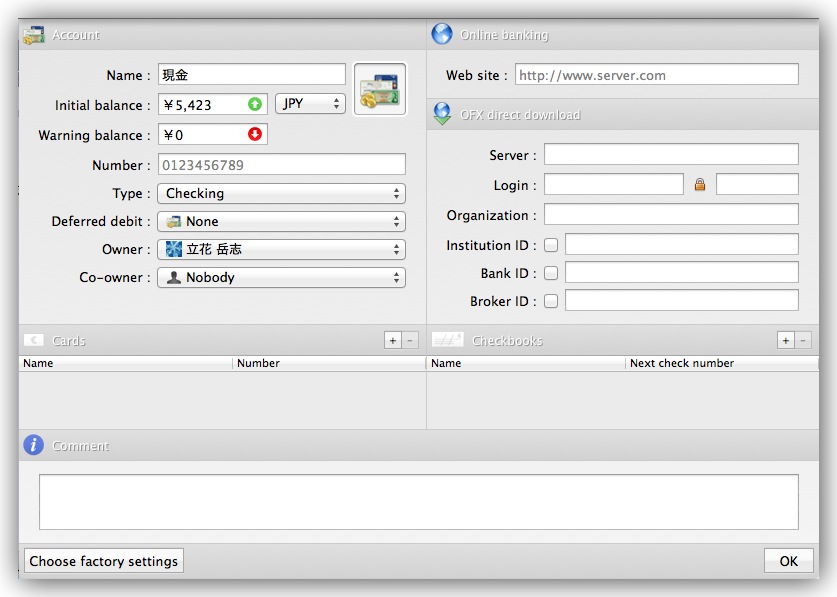837x597 pixels.
Task: Expand the Deferred debit dropdown
Action: click(281, 221)
